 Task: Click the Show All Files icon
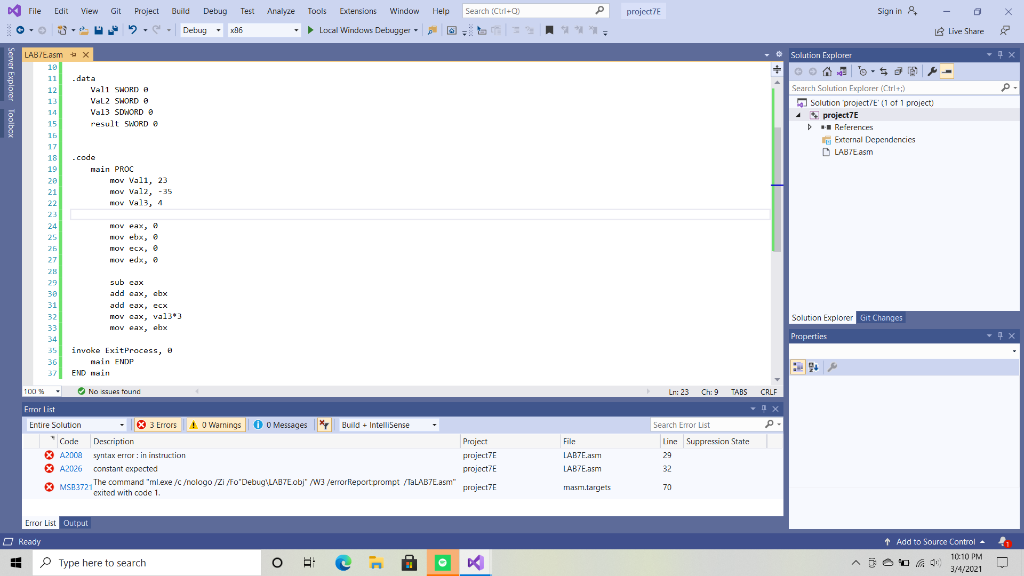pyautogui.click(x=913, y=71)
